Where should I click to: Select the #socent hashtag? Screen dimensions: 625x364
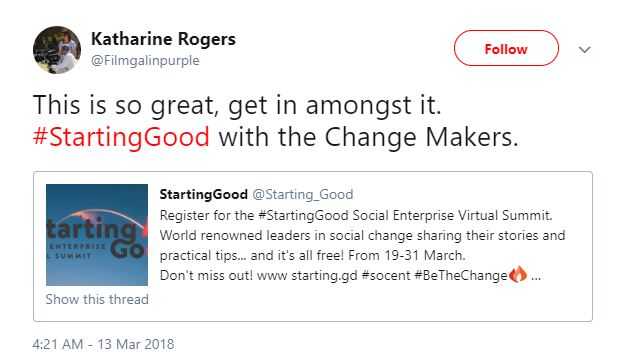(386, 275)
